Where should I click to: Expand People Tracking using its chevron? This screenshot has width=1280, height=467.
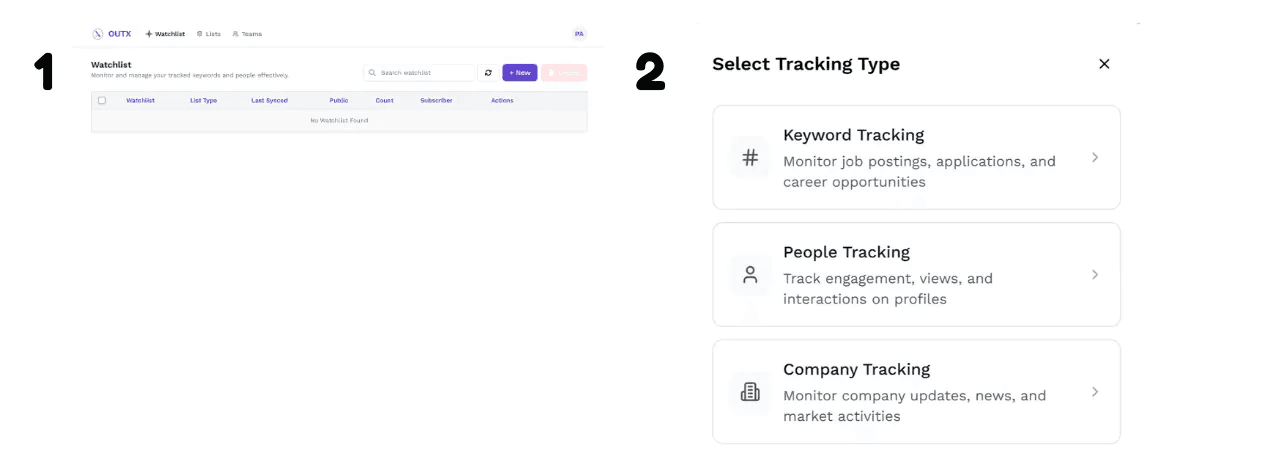pyautogui.click(x=1095, y=274)
